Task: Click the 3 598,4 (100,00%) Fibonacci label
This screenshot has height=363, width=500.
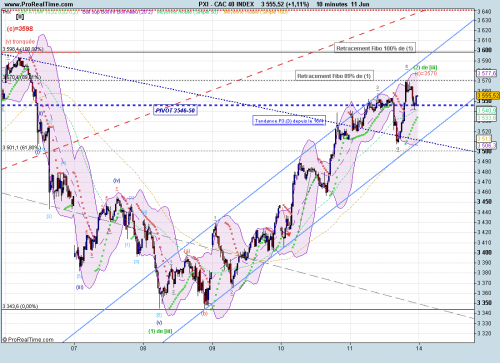Action: (23, 49)
